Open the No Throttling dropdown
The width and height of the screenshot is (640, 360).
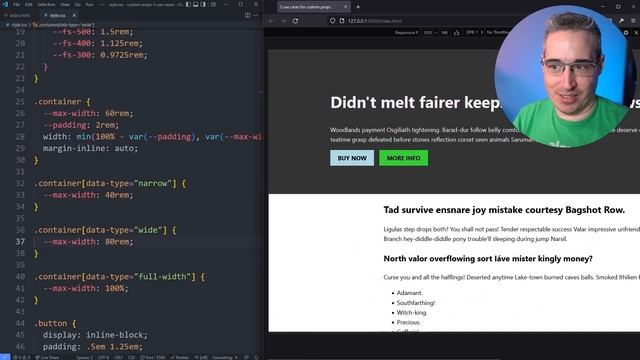[x=498, y=33]
